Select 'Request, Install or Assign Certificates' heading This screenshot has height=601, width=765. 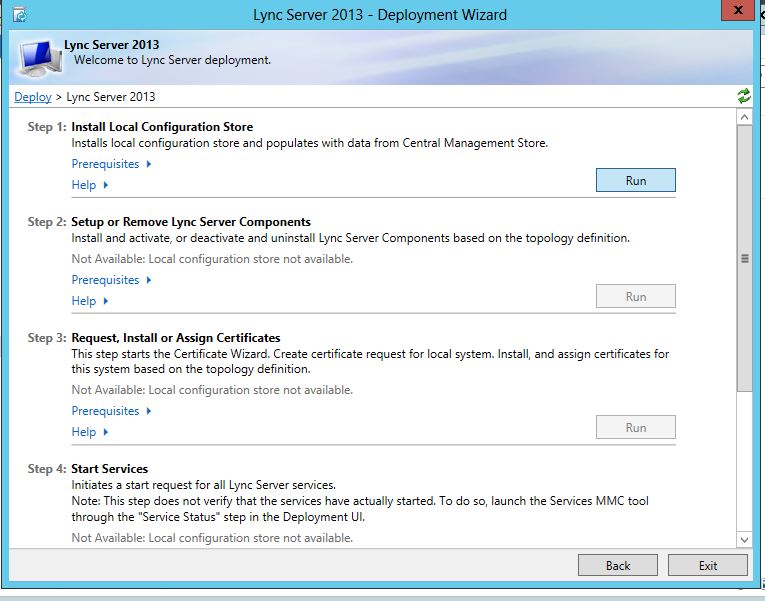(x=176, y=338)
